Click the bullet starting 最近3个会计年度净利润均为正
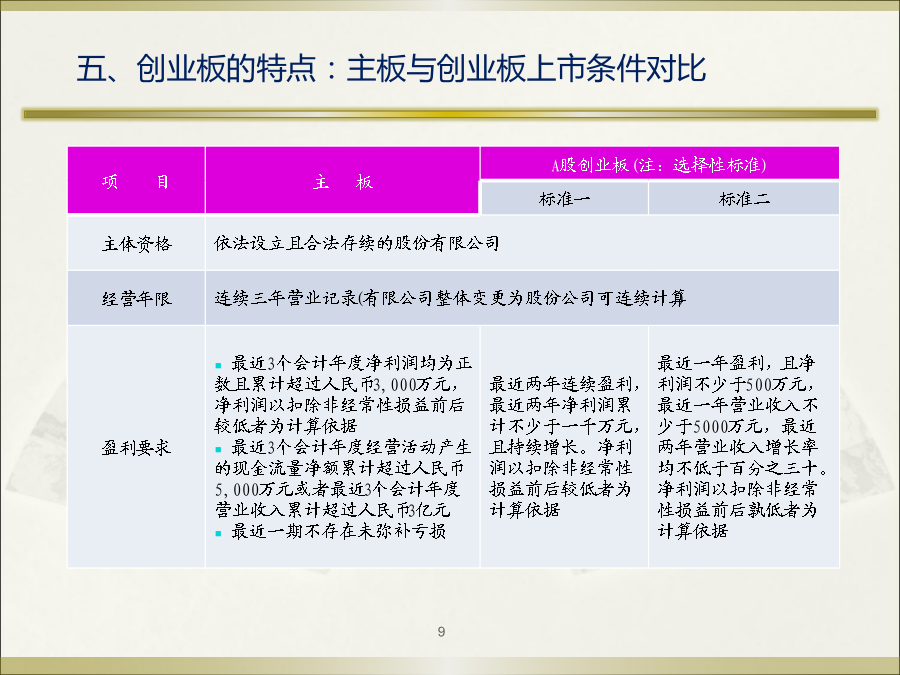Image resolution: width=900 pixels, height=675 pixels. [343, 394]
